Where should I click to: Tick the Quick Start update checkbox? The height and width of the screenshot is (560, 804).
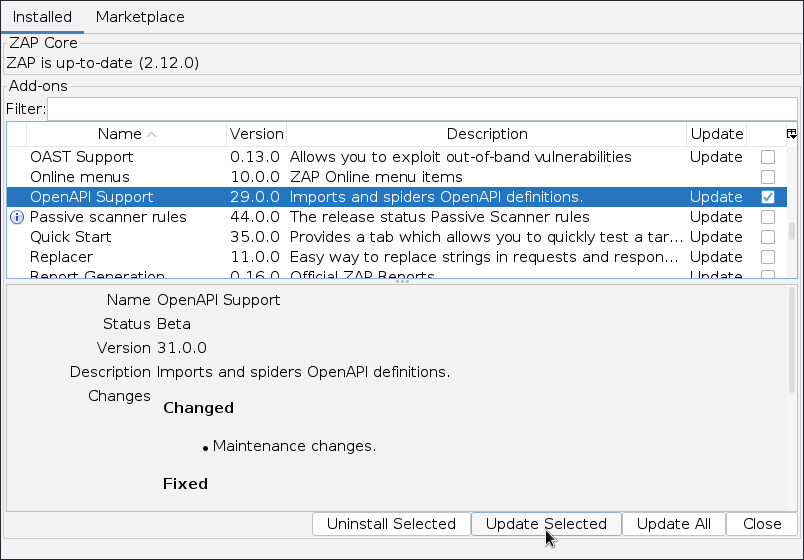[x=768, y=237]
